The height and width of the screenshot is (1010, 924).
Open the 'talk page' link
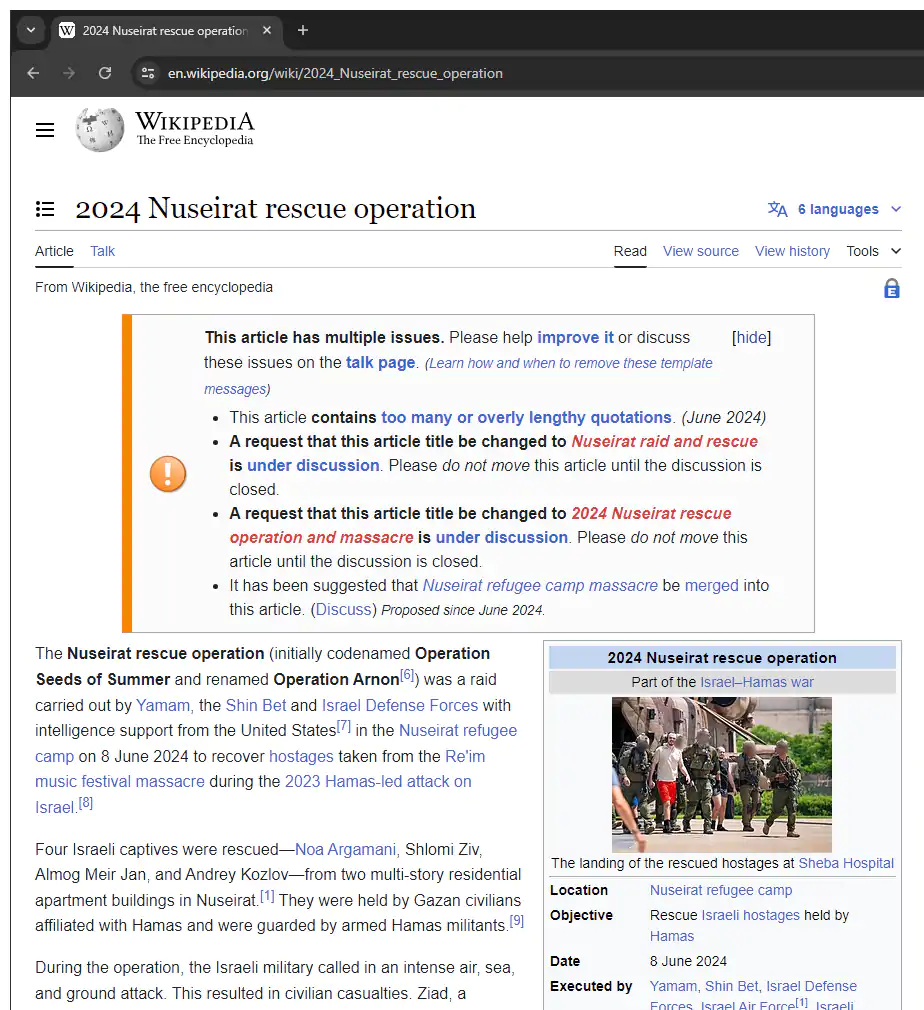pyautogui.click(x=380, y=363)
